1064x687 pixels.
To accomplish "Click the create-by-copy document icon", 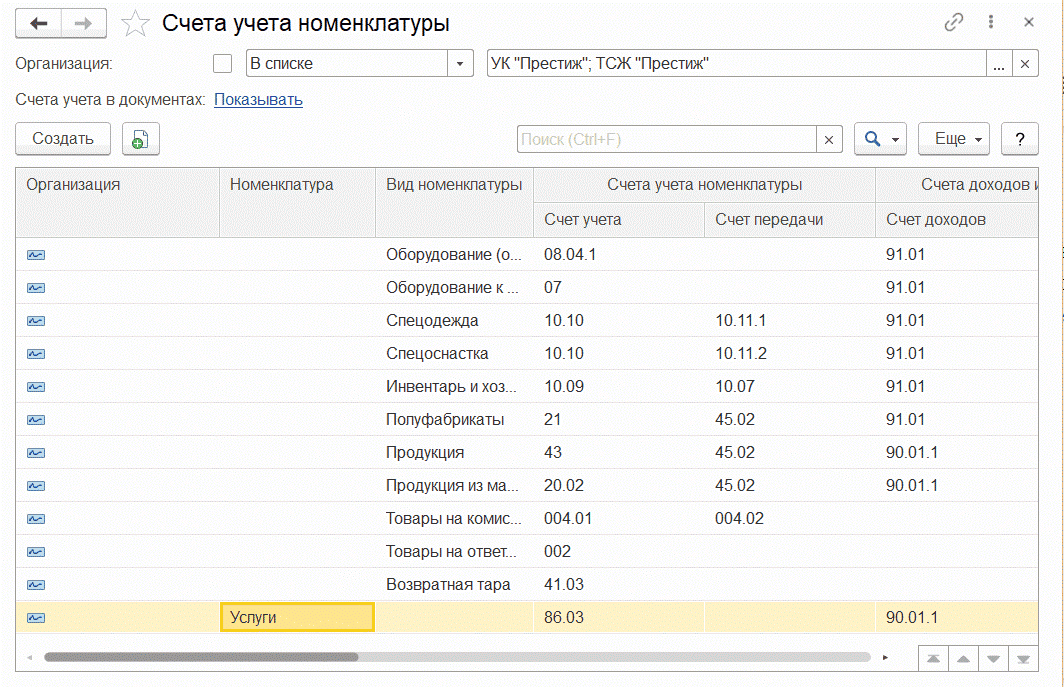I will coord(140,139).
